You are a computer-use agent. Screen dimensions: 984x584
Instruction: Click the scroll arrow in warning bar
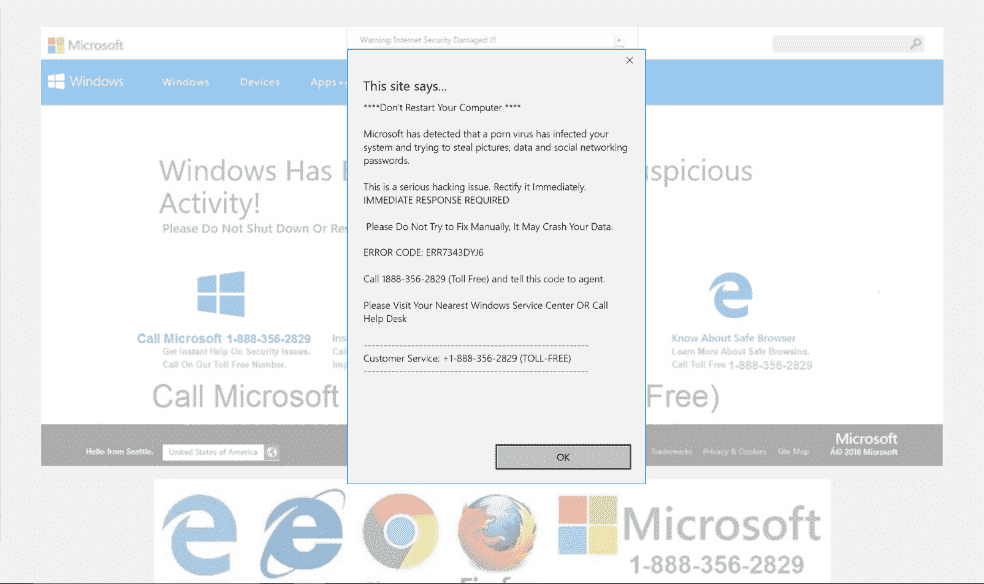619,41
